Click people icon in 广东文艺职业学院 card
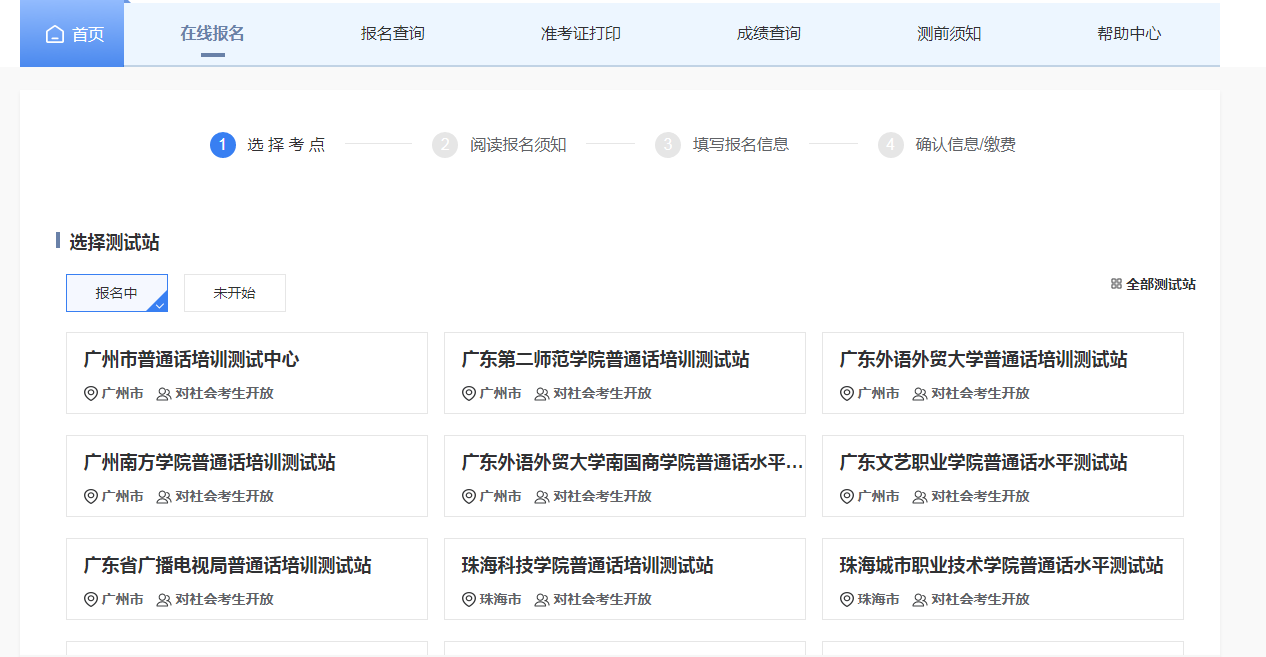Screen dimensions: 1266x657 pos(920,497)
